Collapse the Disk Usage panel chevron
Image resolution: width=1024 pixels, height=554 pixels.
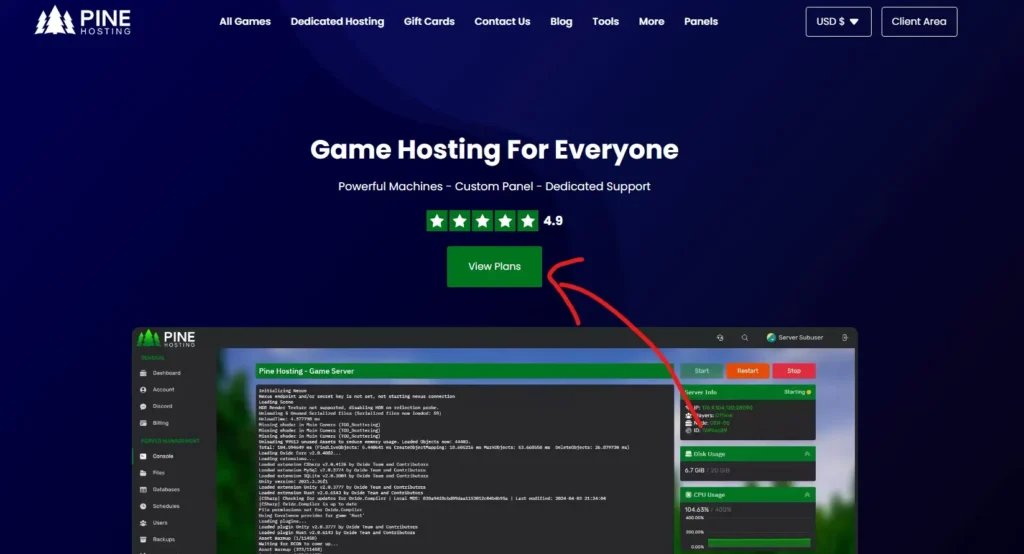[807, 453]
